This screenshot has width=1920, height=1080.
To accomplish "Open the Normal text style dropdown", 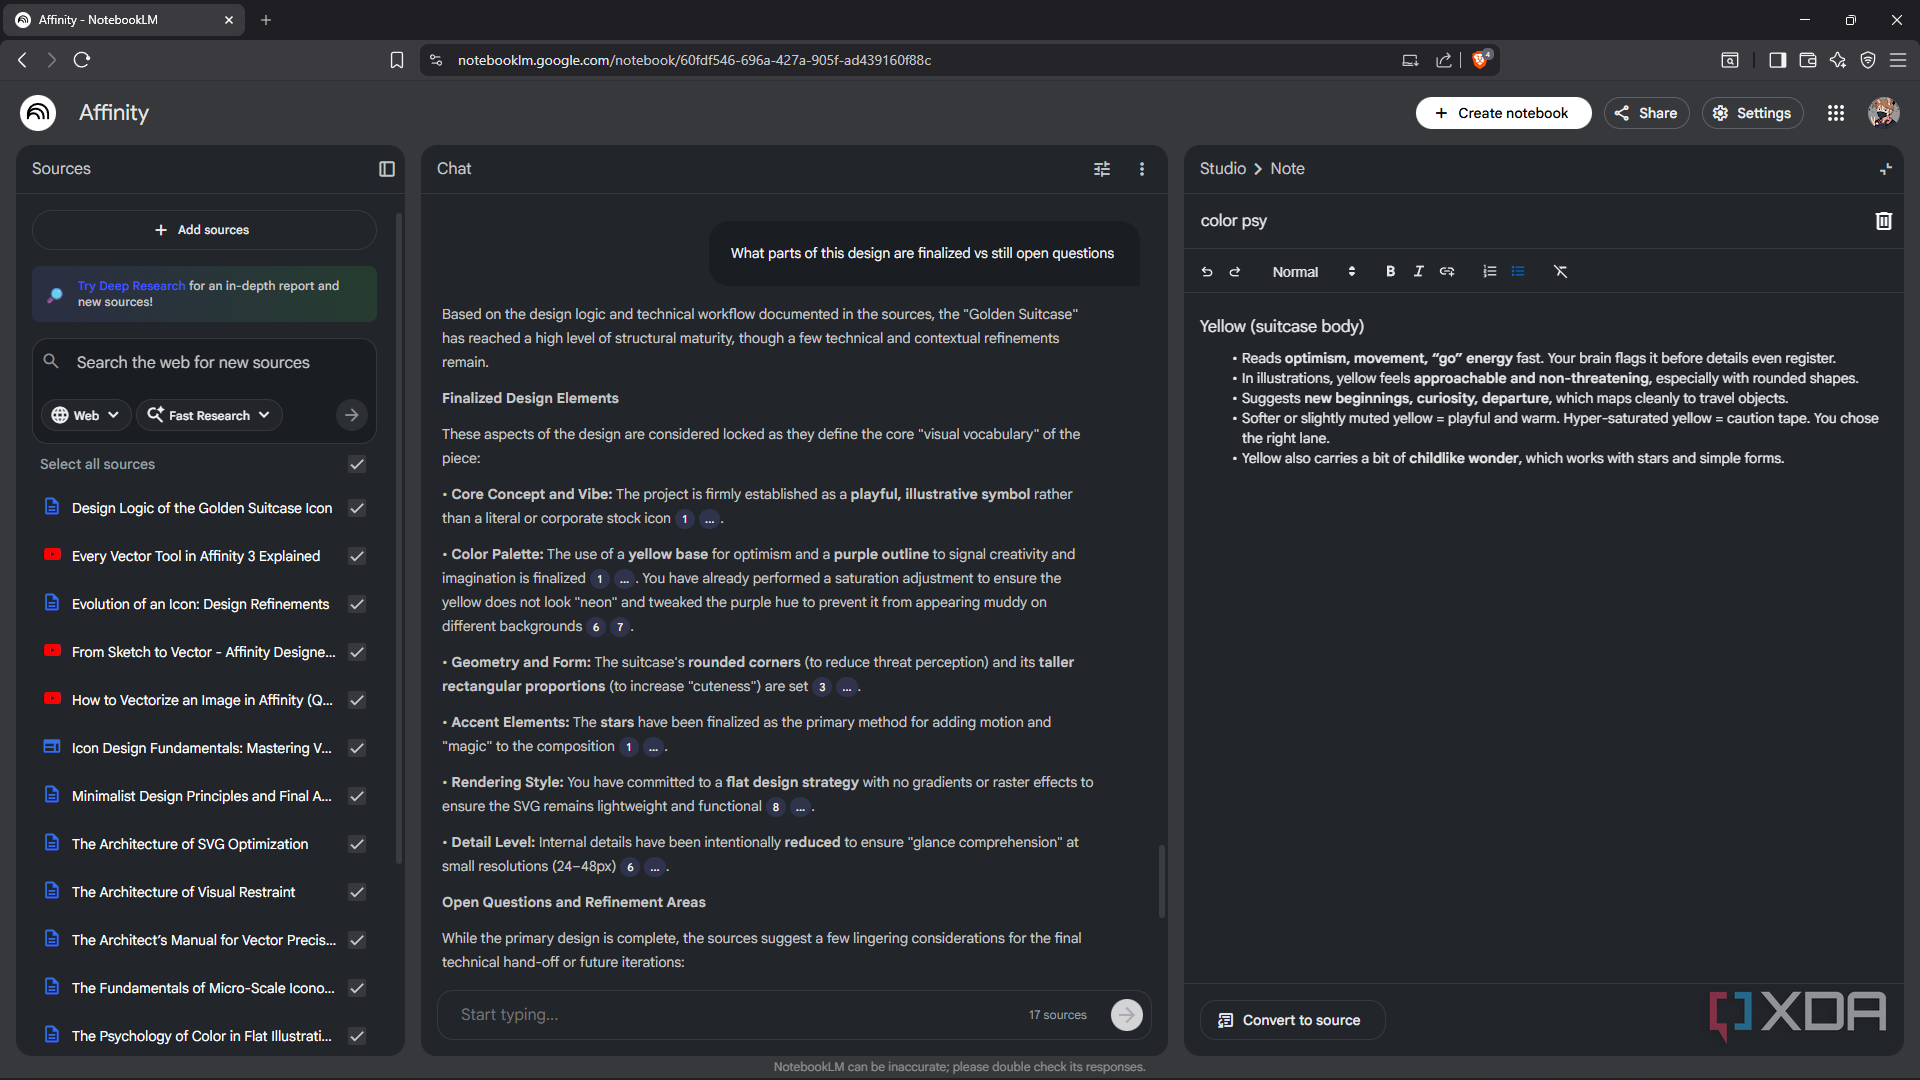I will click(1313, 272).
